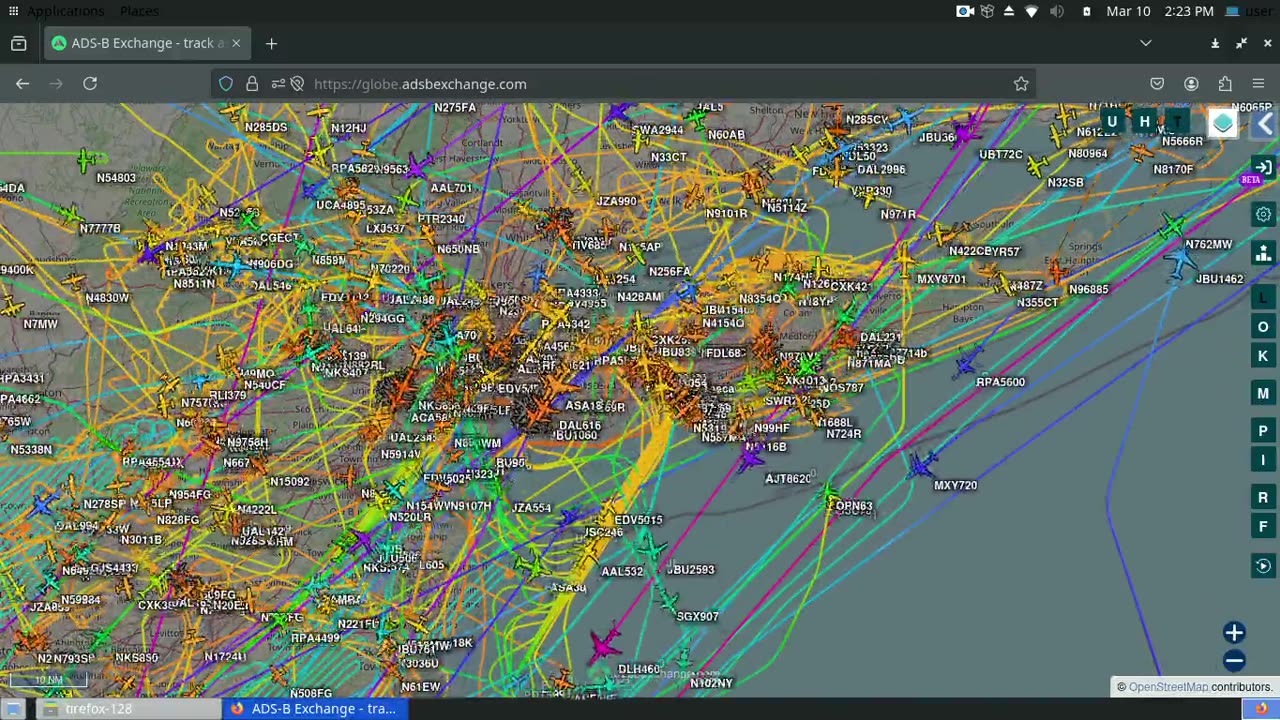This screenshot has height=720, width=1280.
Task: Click the R map button
Action: (1263, 498)
